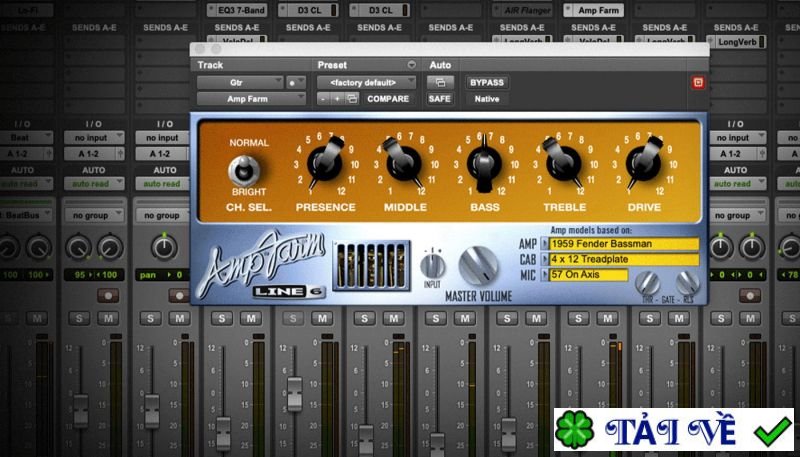The width and height of the screenshot is (800, 457).
Task: Open the factory default preset dropdown
Action: tap(366, 82)
